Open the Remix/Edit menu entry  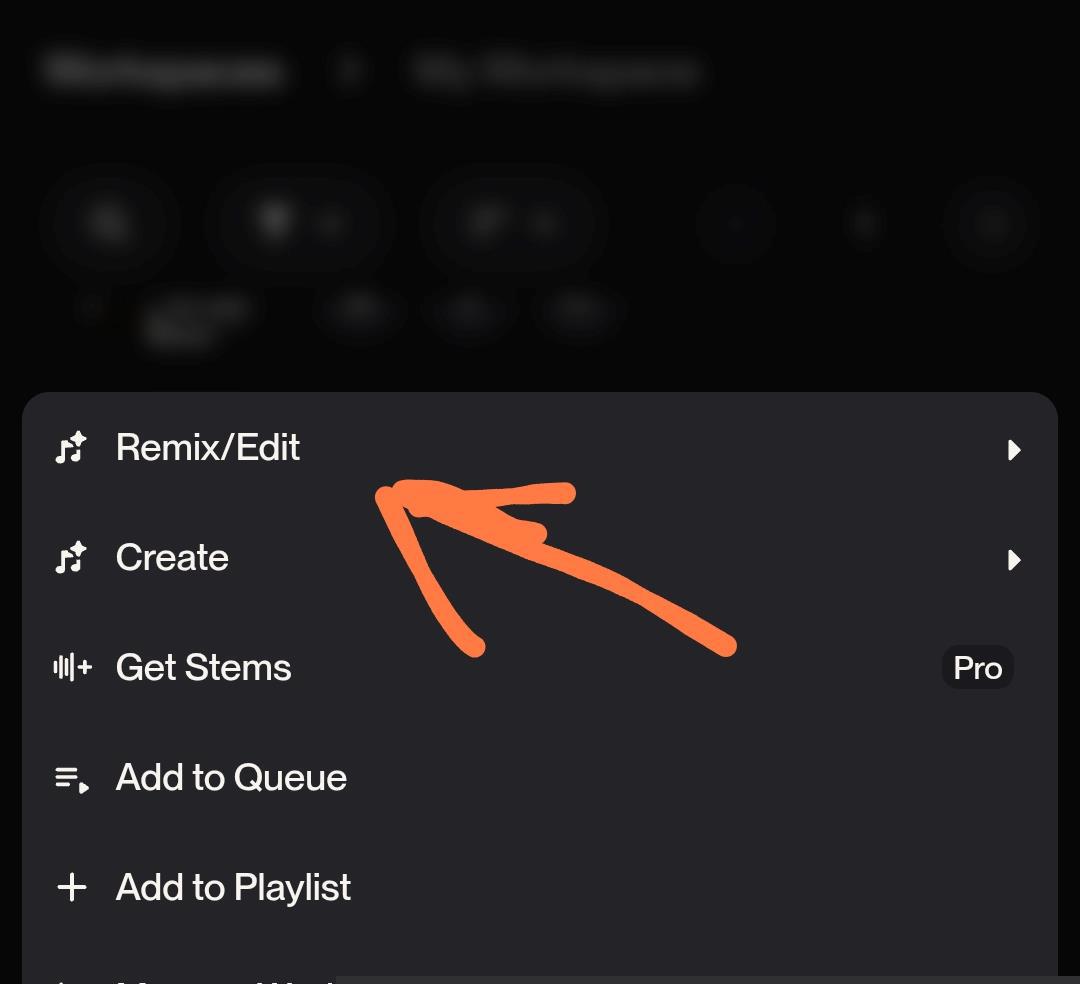pos(208,448)
